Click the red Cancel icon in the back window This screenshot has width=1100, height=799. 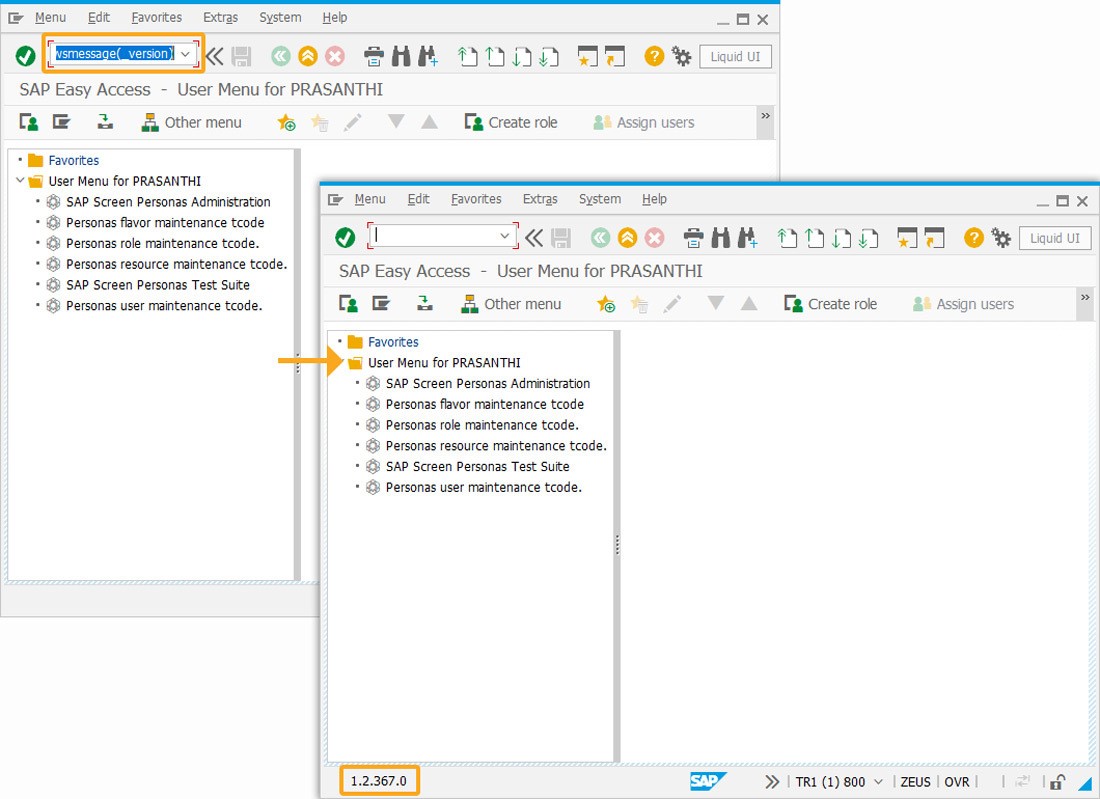[335, 56]
